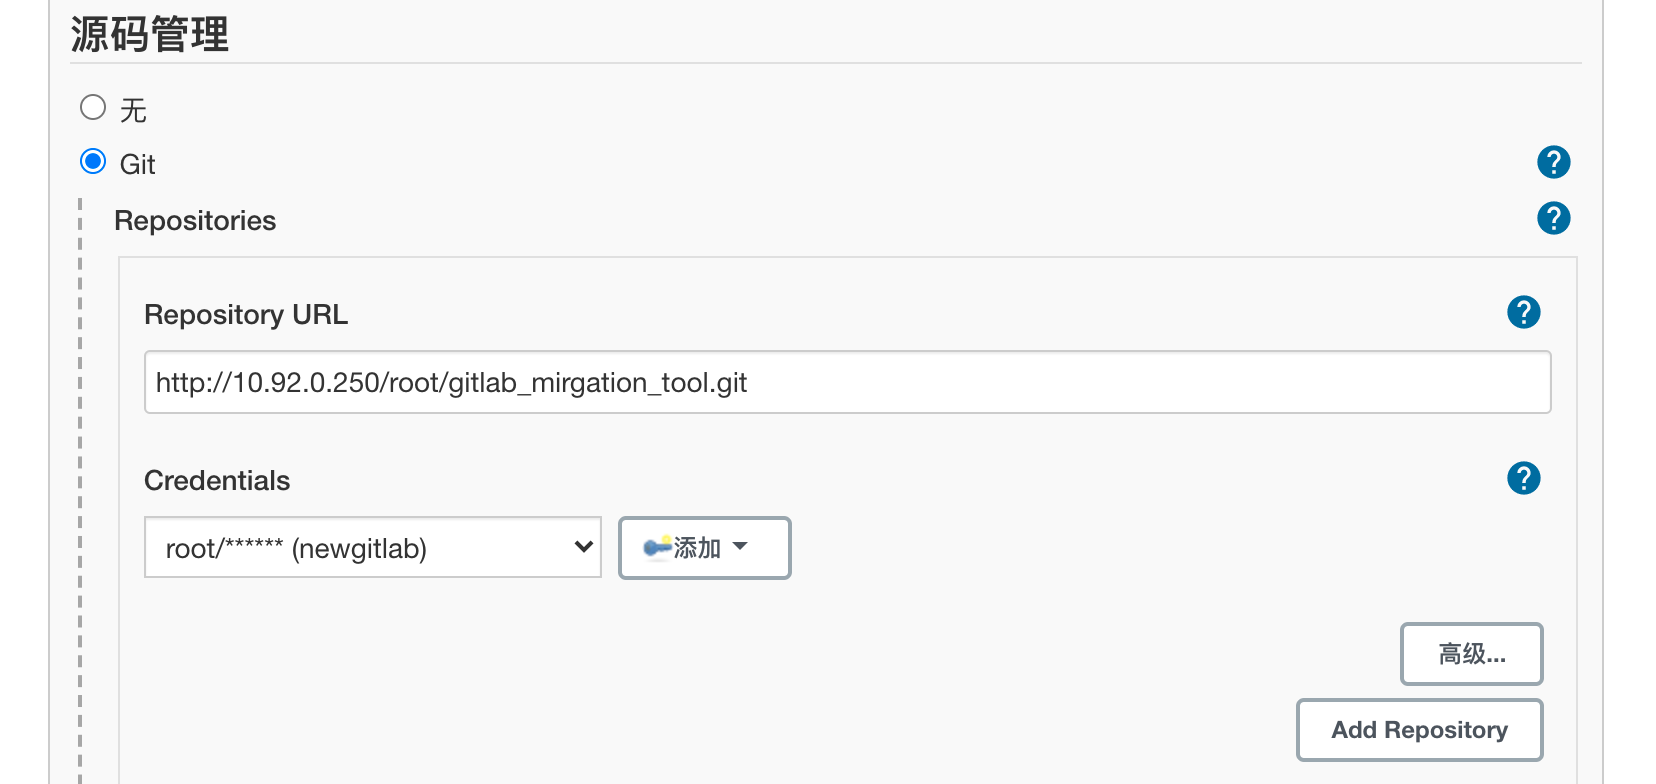Click the Repository URL label
Viewport: 1656px width, 784px height.
[246, 314]
